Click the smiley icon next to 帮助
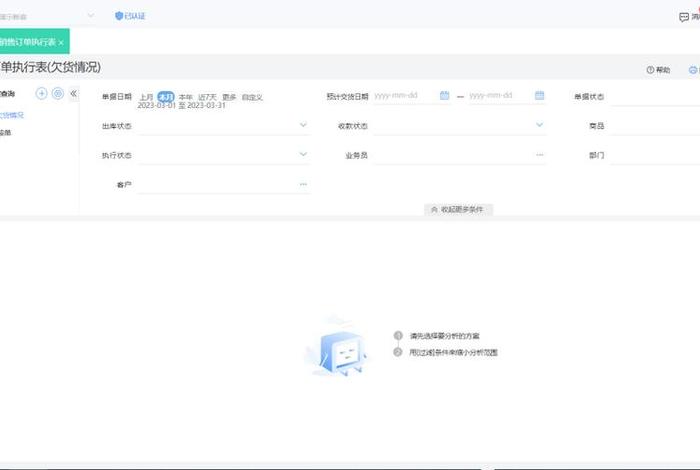 tap(693, 70)
